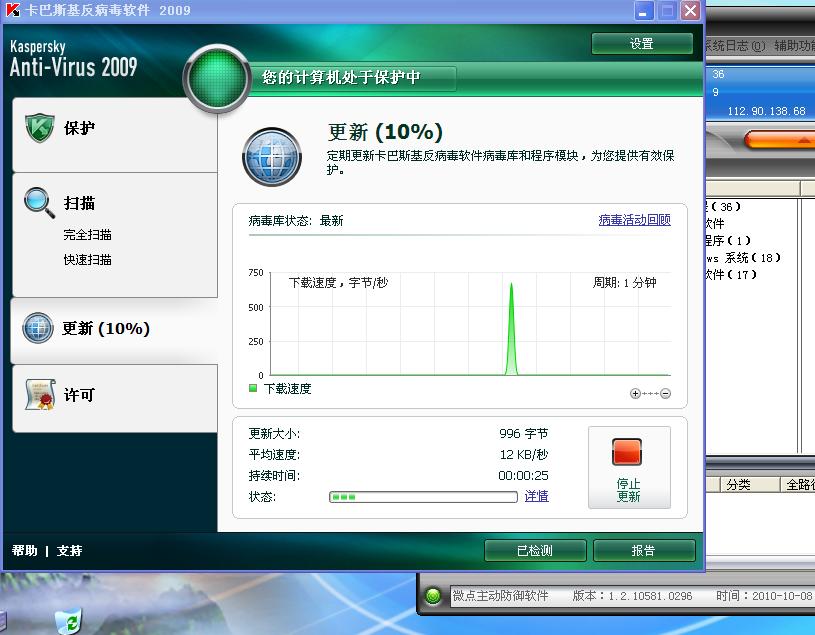815x635 pixels.
Task: Select 版本: 1.2.10581.0296 text in status bar
Action: [x=632, y=596]
